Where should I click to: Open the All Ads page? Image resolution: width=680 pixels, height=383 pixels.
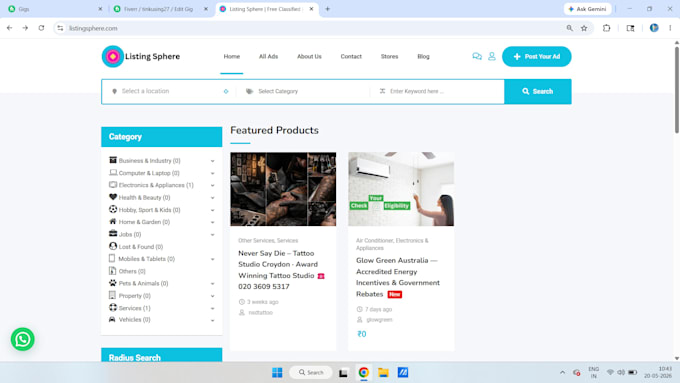click(268, 56)
